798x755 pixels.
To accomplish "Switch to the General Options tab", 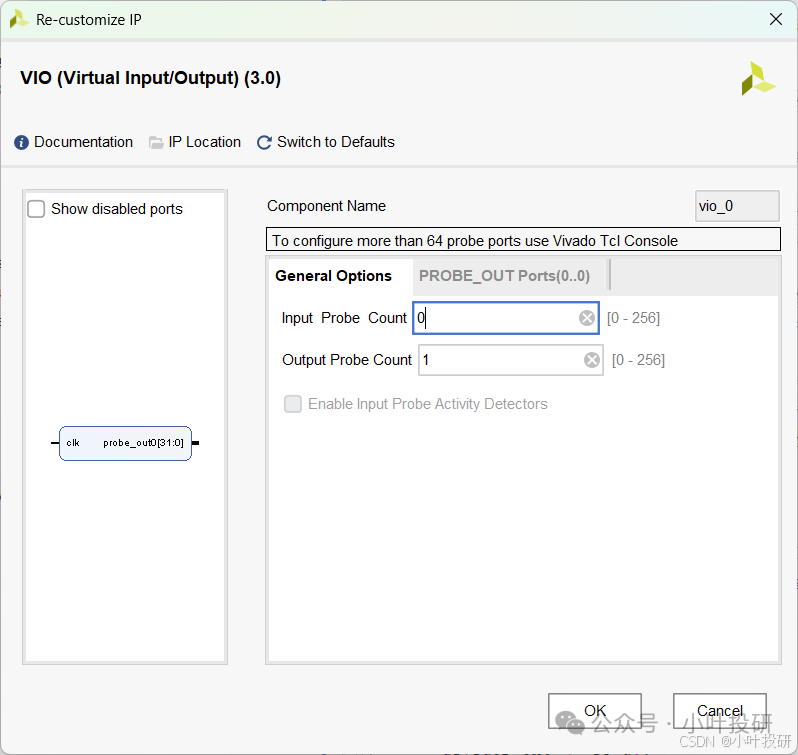I will tap(333, 276).
